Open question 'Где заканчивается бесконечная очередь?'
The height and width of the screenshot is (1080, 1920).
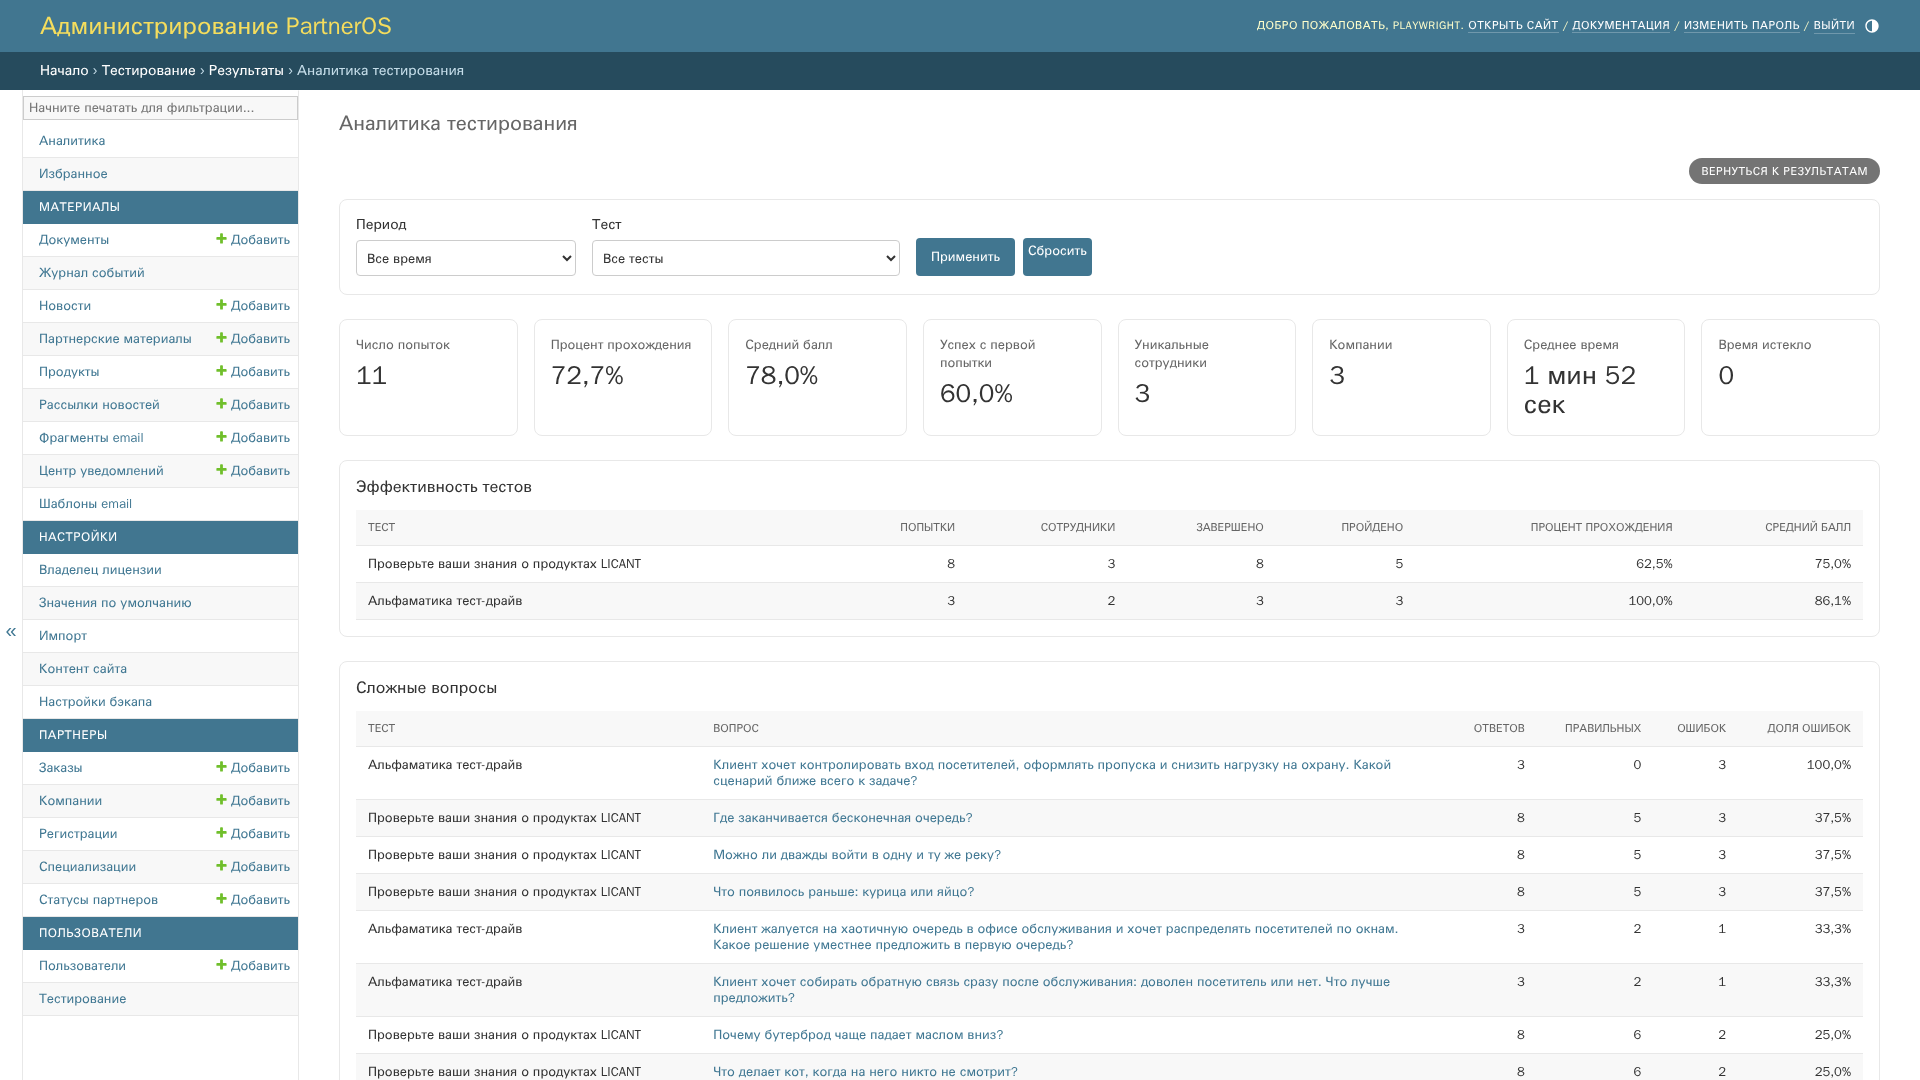(842, 818)
